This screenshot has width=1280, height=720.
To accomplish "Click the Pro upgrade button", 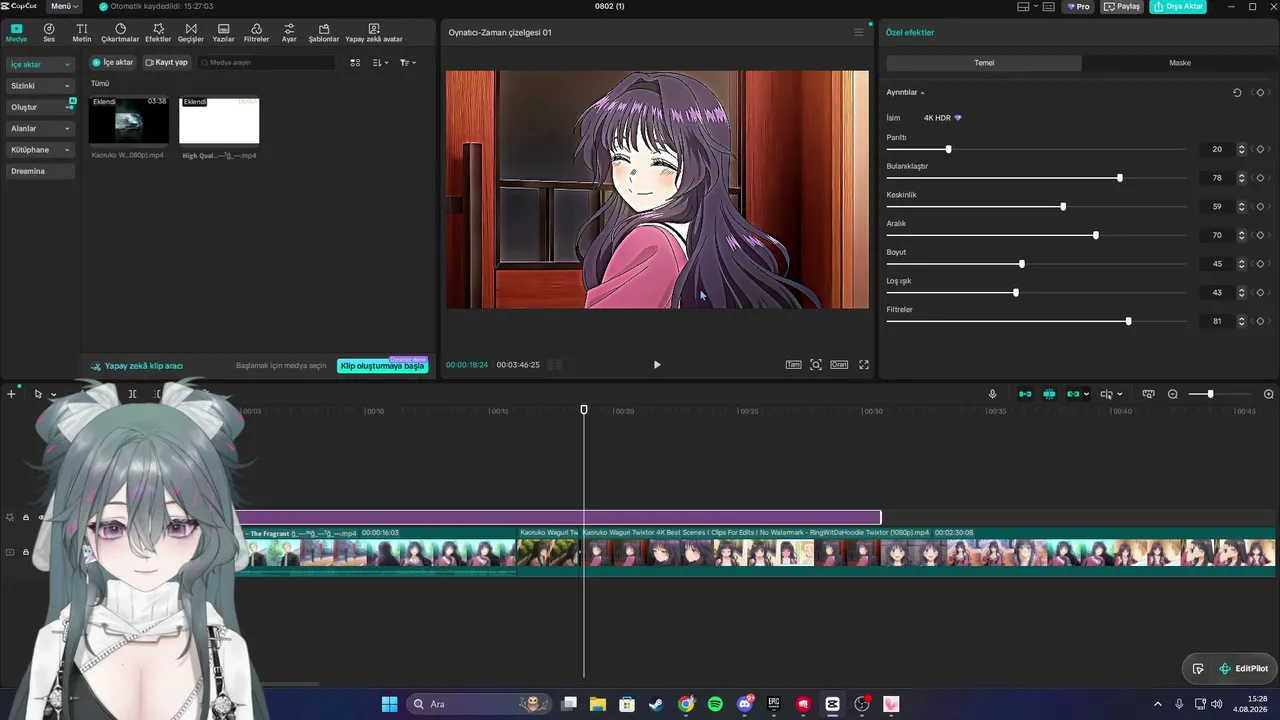I will [1078, 6].
